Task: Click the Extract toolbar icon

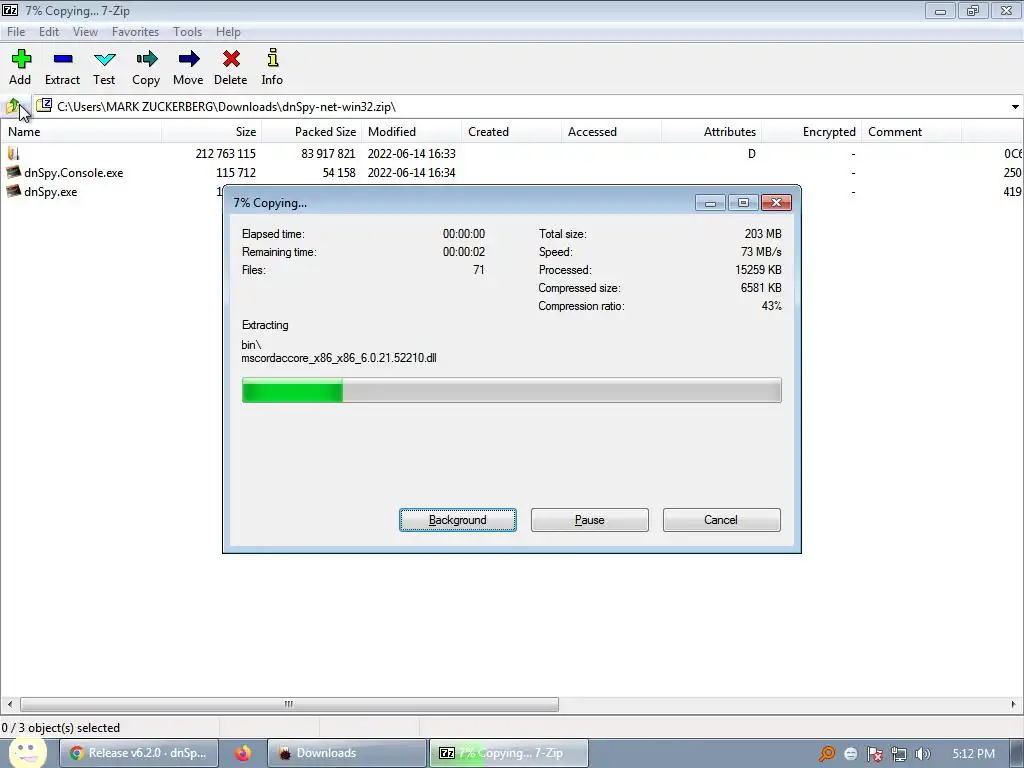Action: pos(63,59)
